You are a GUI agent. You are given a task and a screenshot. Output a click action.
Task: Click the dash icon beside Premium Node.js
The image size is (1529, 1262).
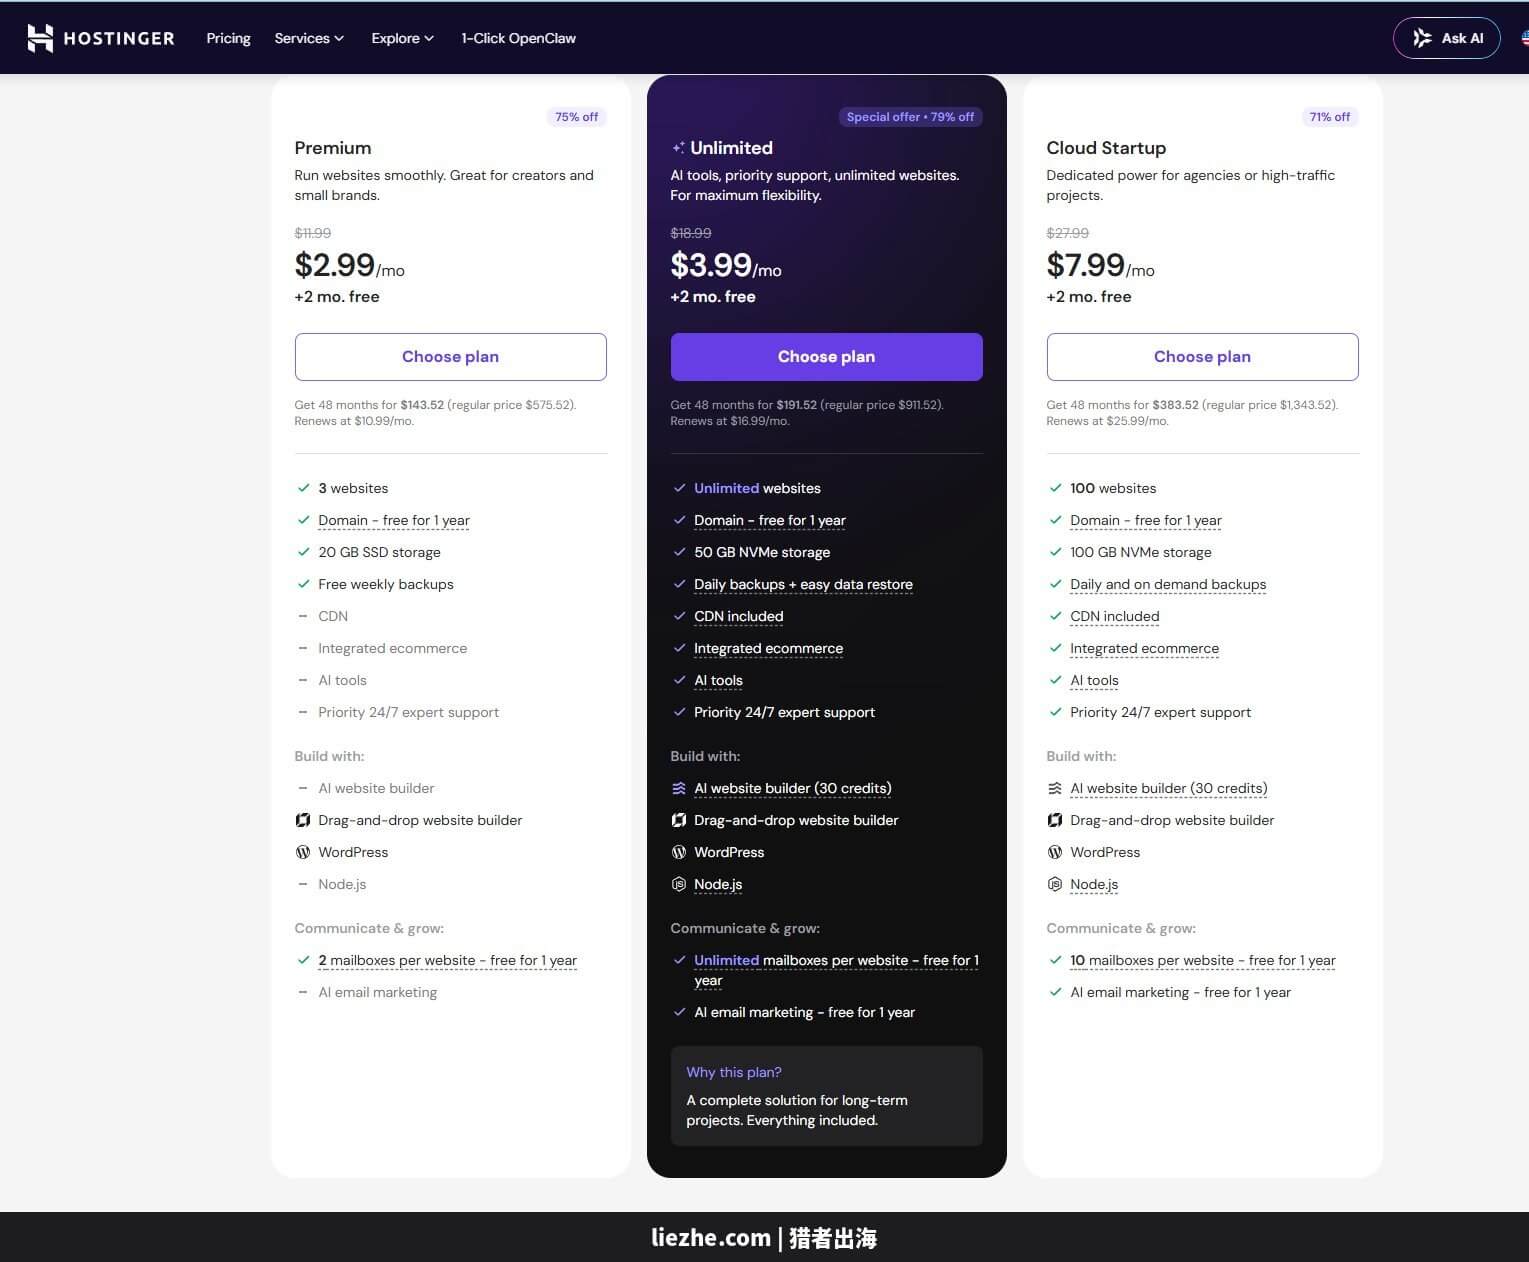pyautogui.click(x=303, y=884)
